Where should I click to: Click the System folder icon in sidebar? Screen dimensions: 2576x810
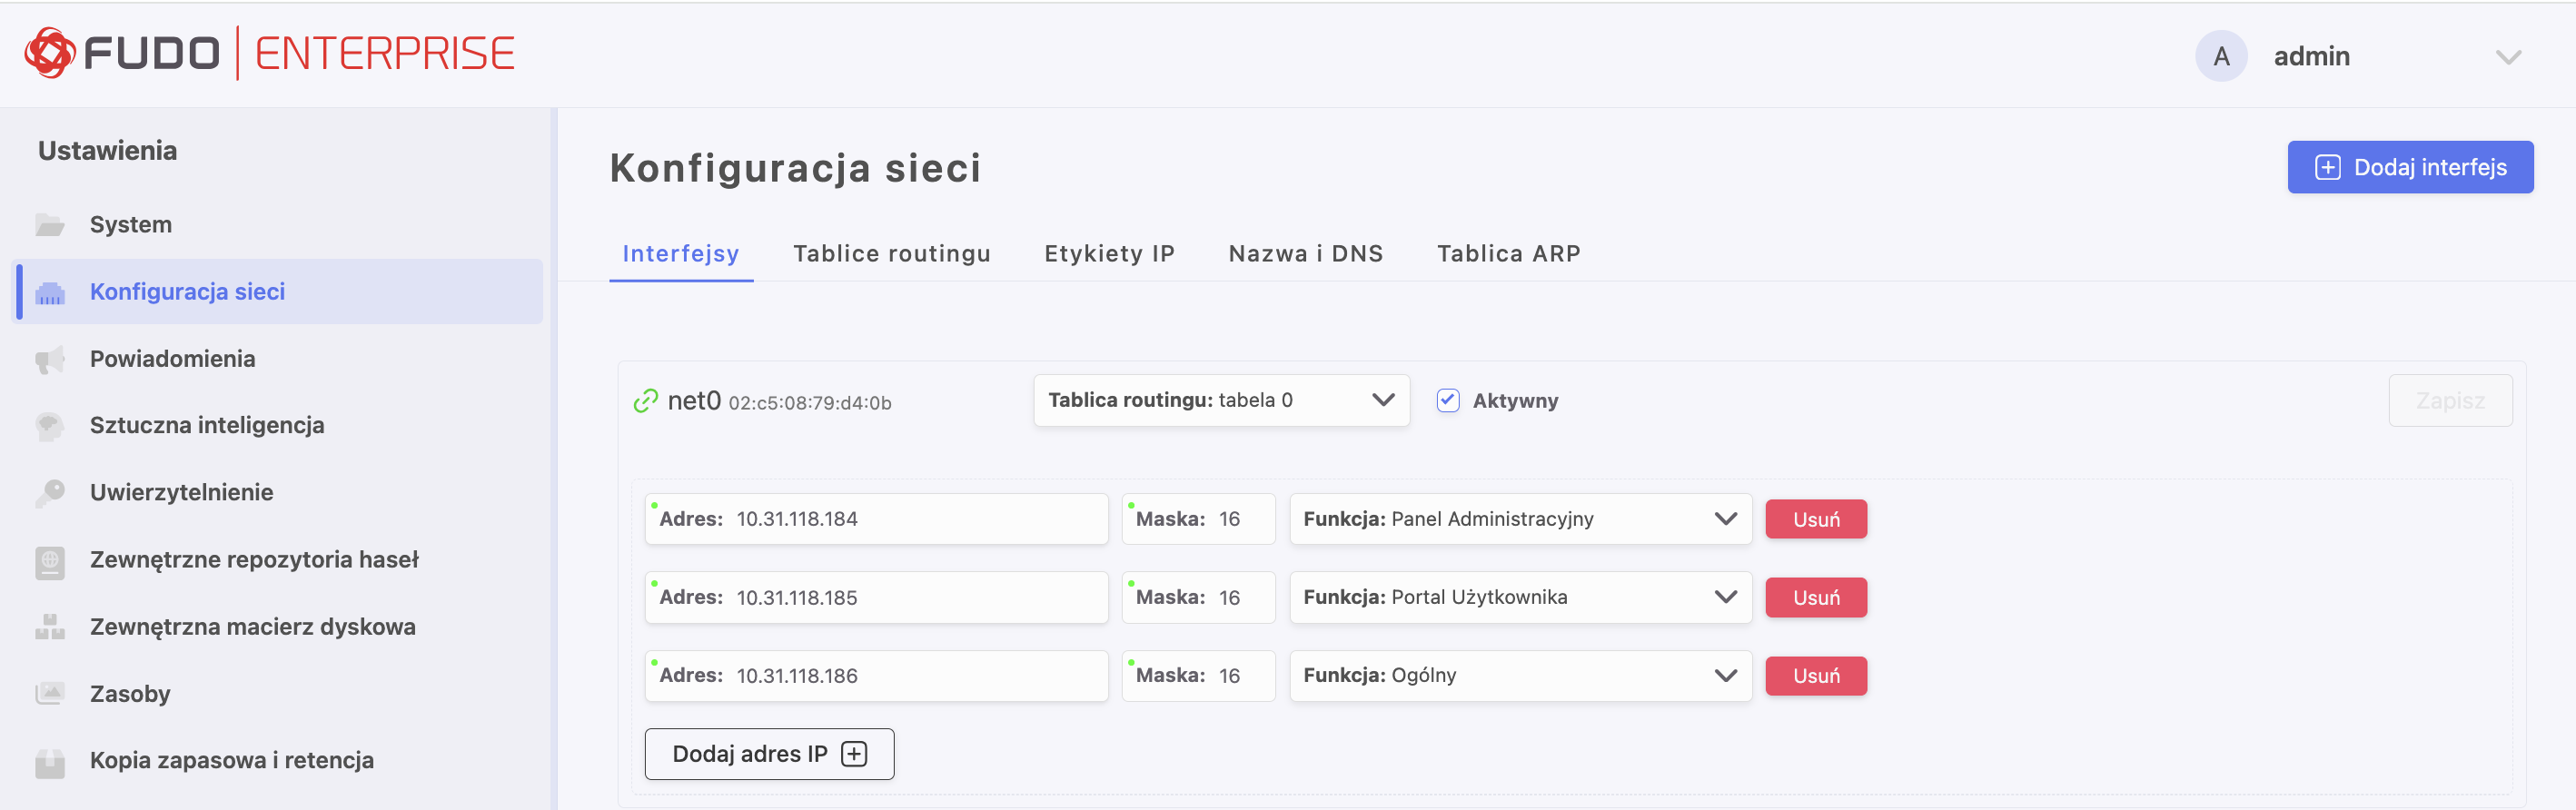(x=50, y=225)
